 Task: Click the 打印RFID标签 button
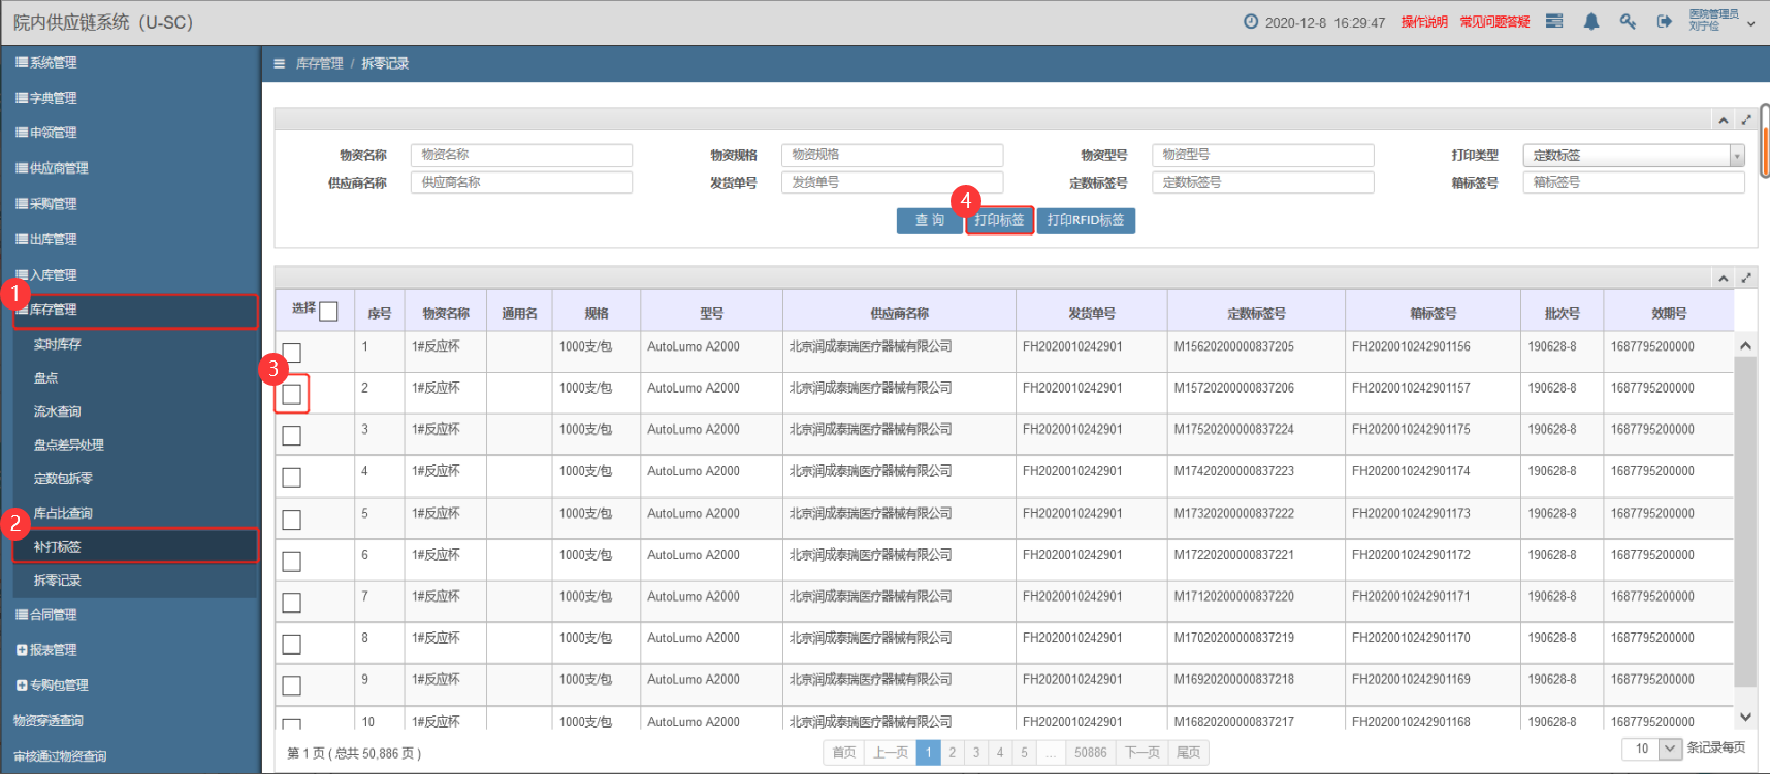1086,220
